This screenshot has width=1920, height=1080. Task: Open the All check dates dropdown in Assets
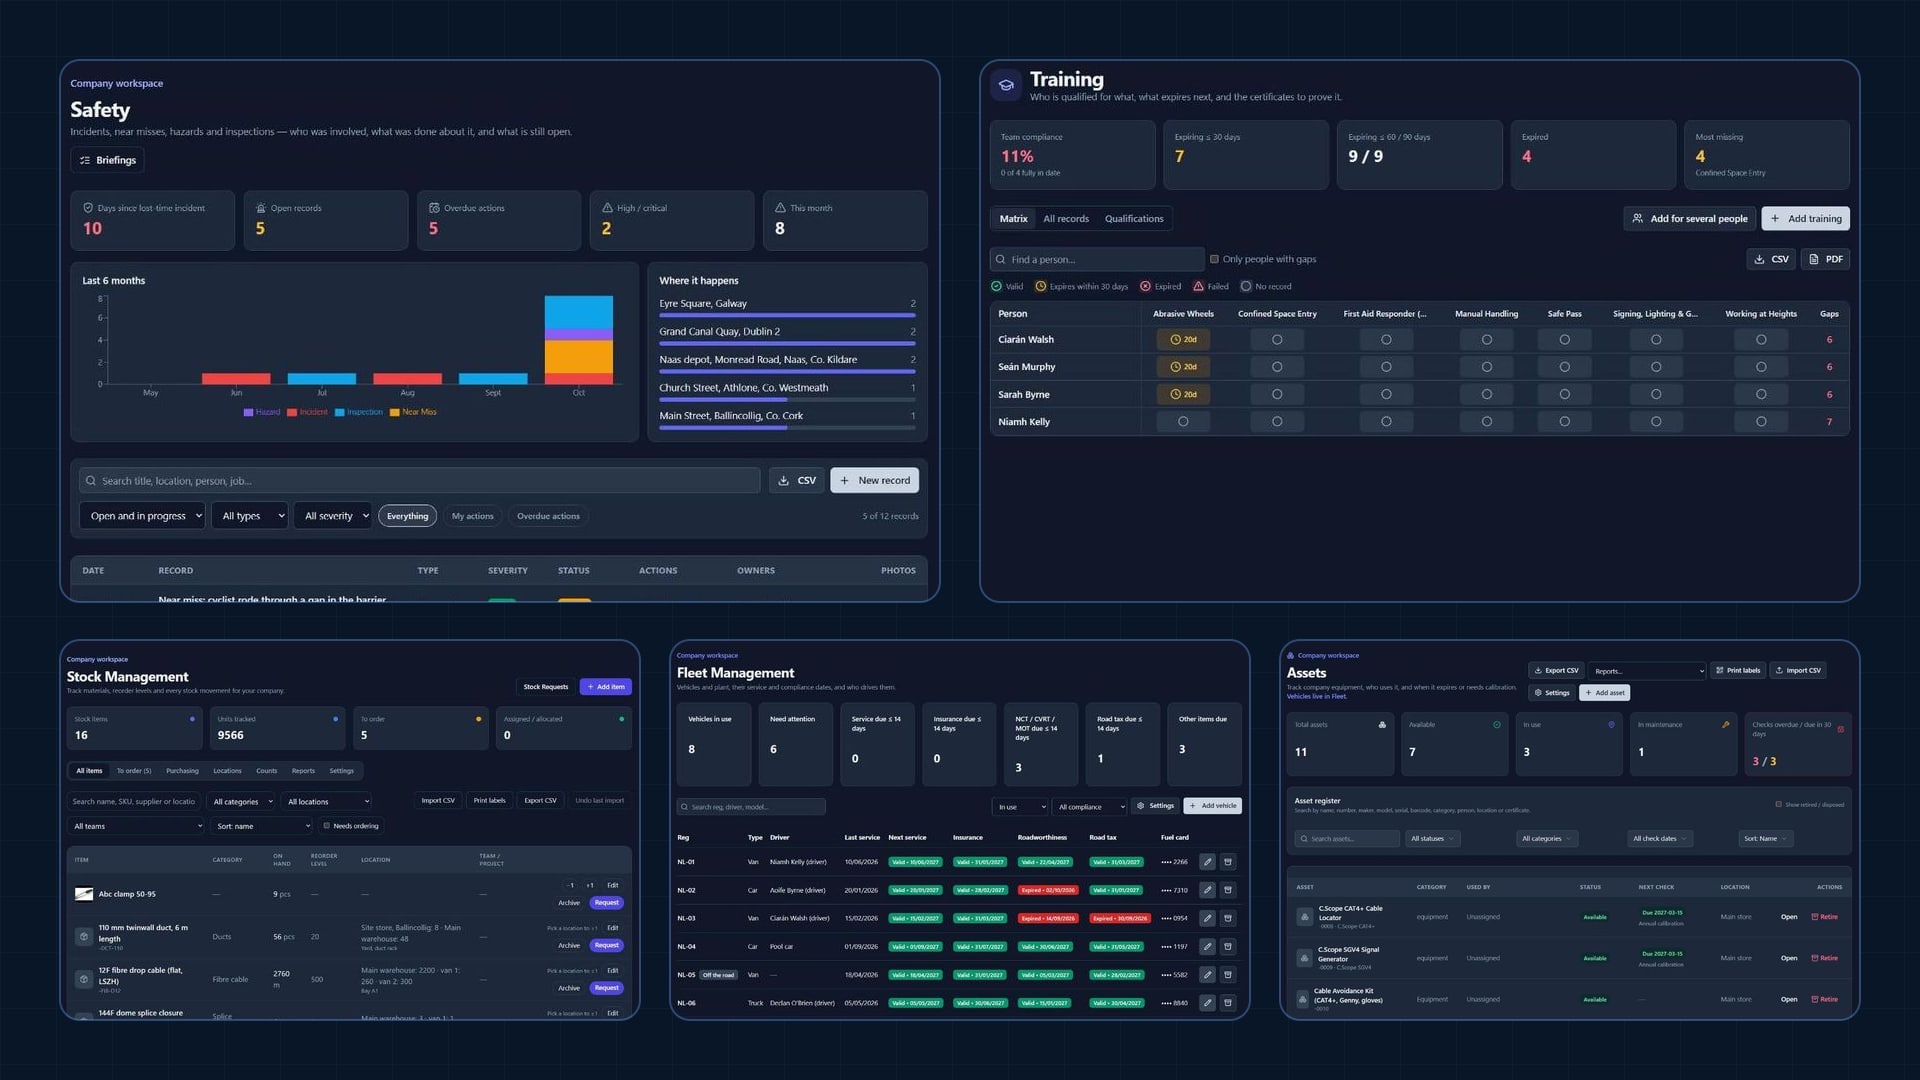click(1660, 839)
